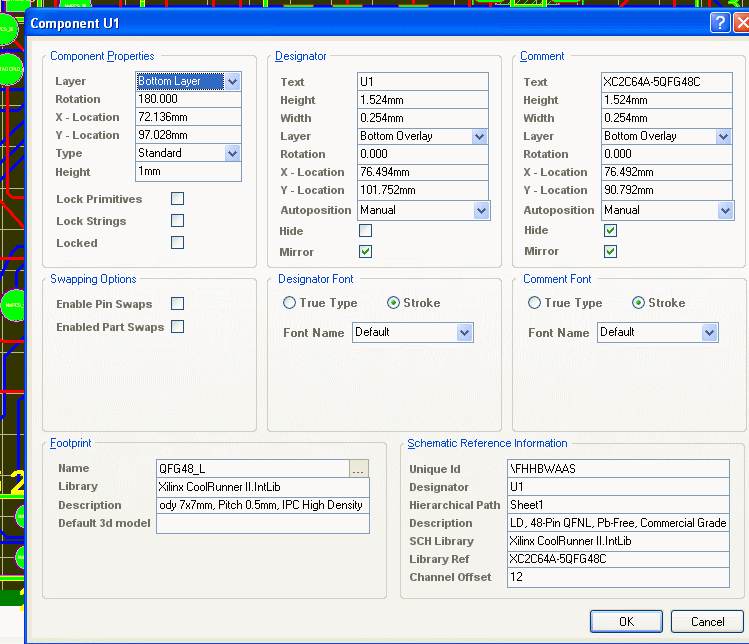Click Designator Width field 0.254mm
Image resolution: width=749 pixels, height=644 pixels.
tap(423, 118)
